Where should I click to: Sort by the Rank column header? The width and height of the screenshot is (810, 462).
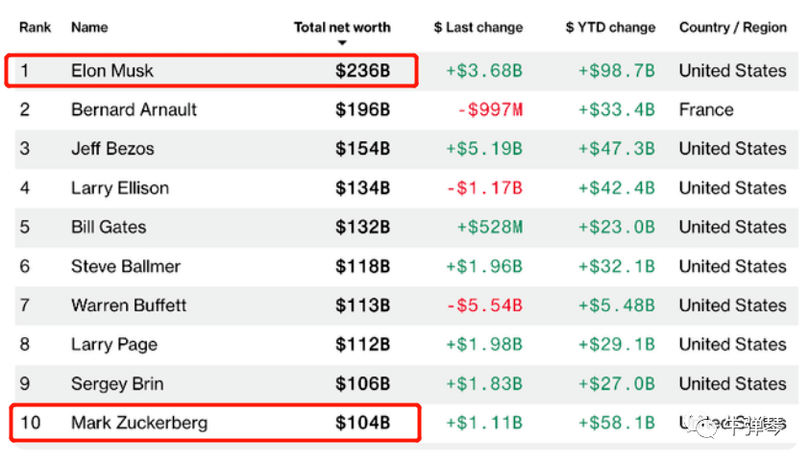click(35, 27)
